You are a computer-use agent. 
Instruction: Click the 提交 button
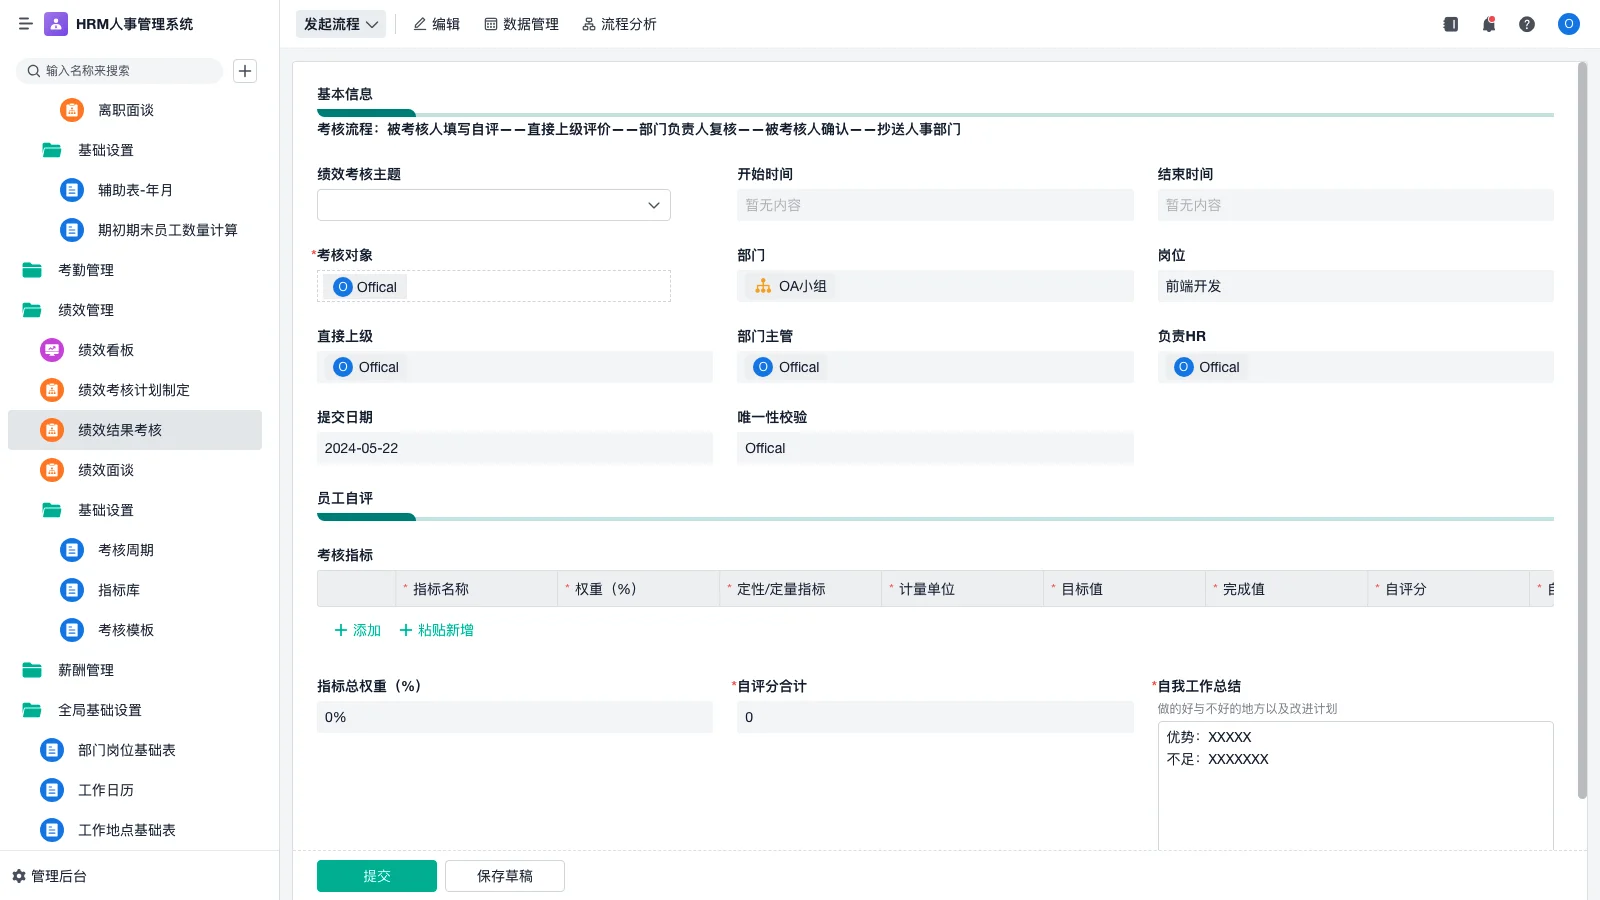(x=376, y=875)
